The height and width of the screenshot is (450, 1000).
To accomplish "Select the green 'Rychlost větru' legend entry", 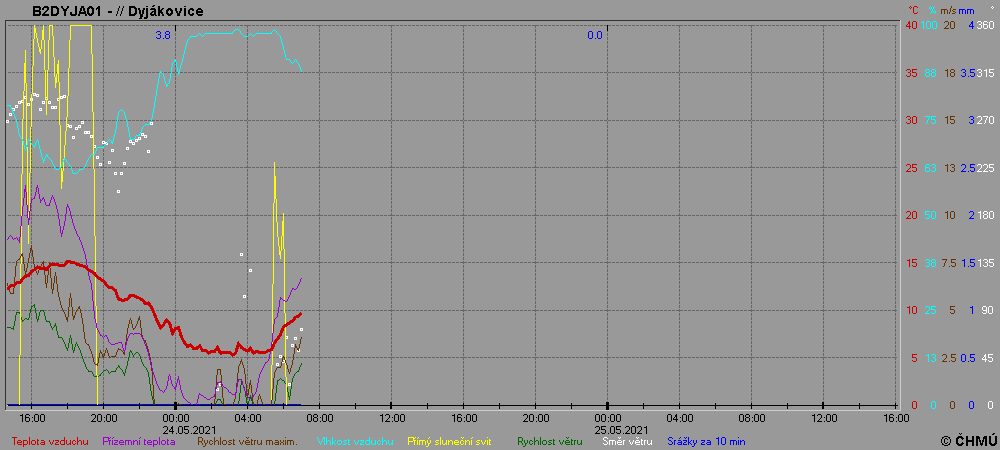I will point(549,441).
